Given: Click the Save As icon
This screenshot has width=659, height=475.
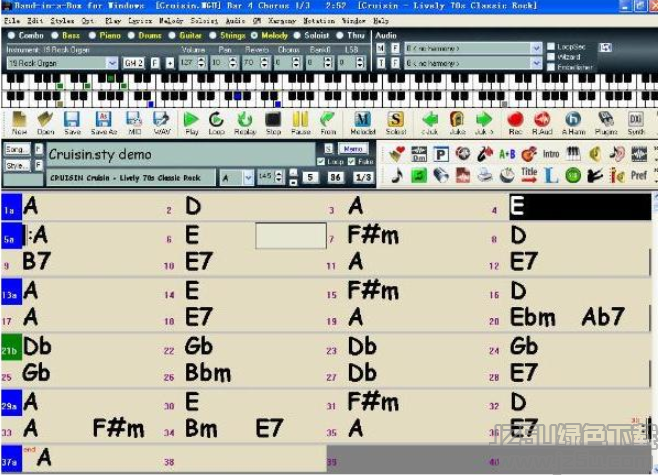Looking at the screenshot, I should [x=103, y=123].
